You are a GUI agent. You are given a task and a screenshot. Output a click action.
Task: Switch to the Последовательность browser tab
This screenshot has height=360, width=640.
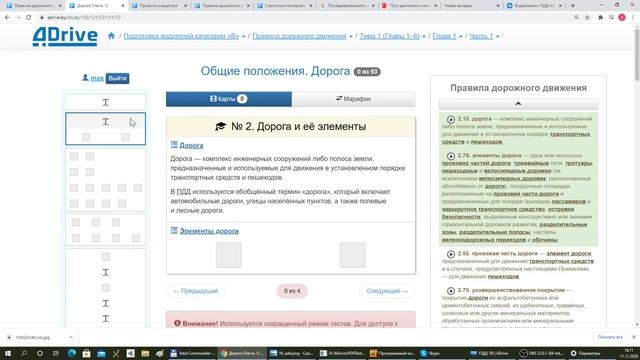347,6
